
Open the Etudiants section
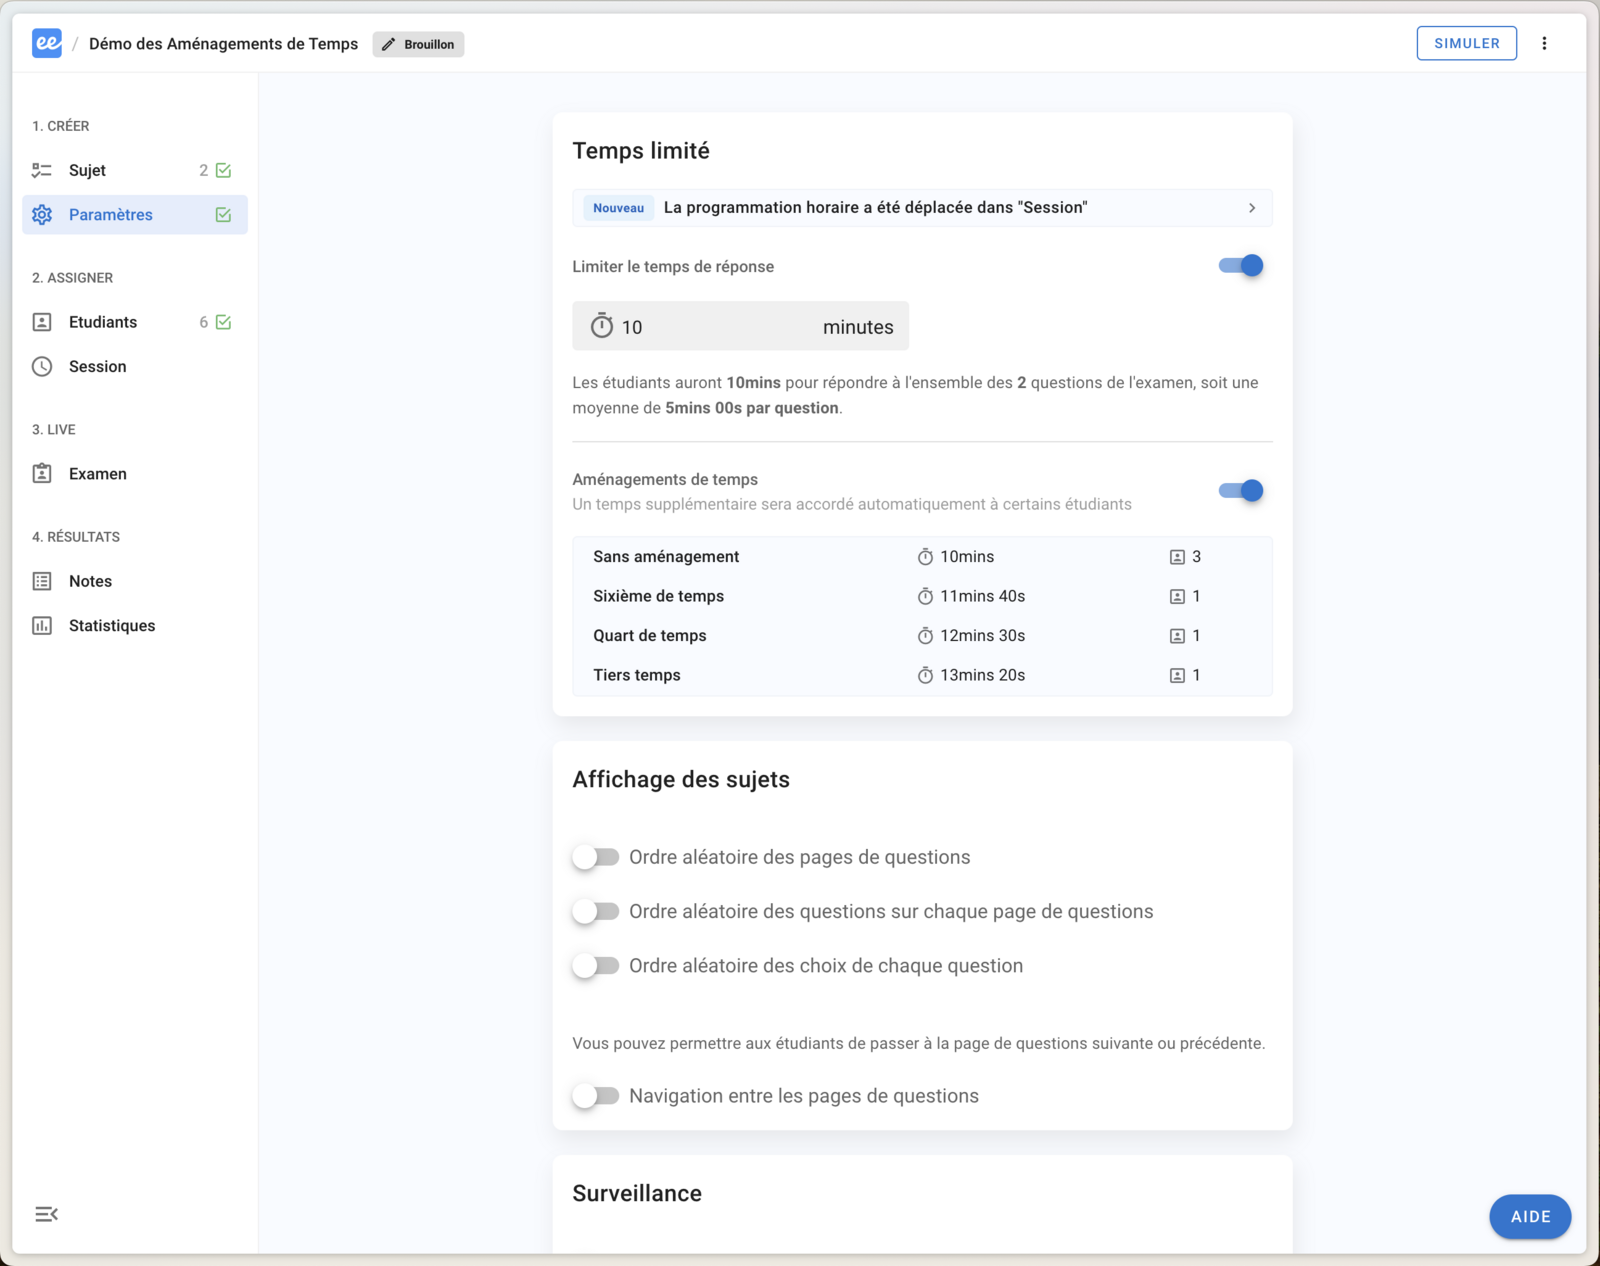103,322
